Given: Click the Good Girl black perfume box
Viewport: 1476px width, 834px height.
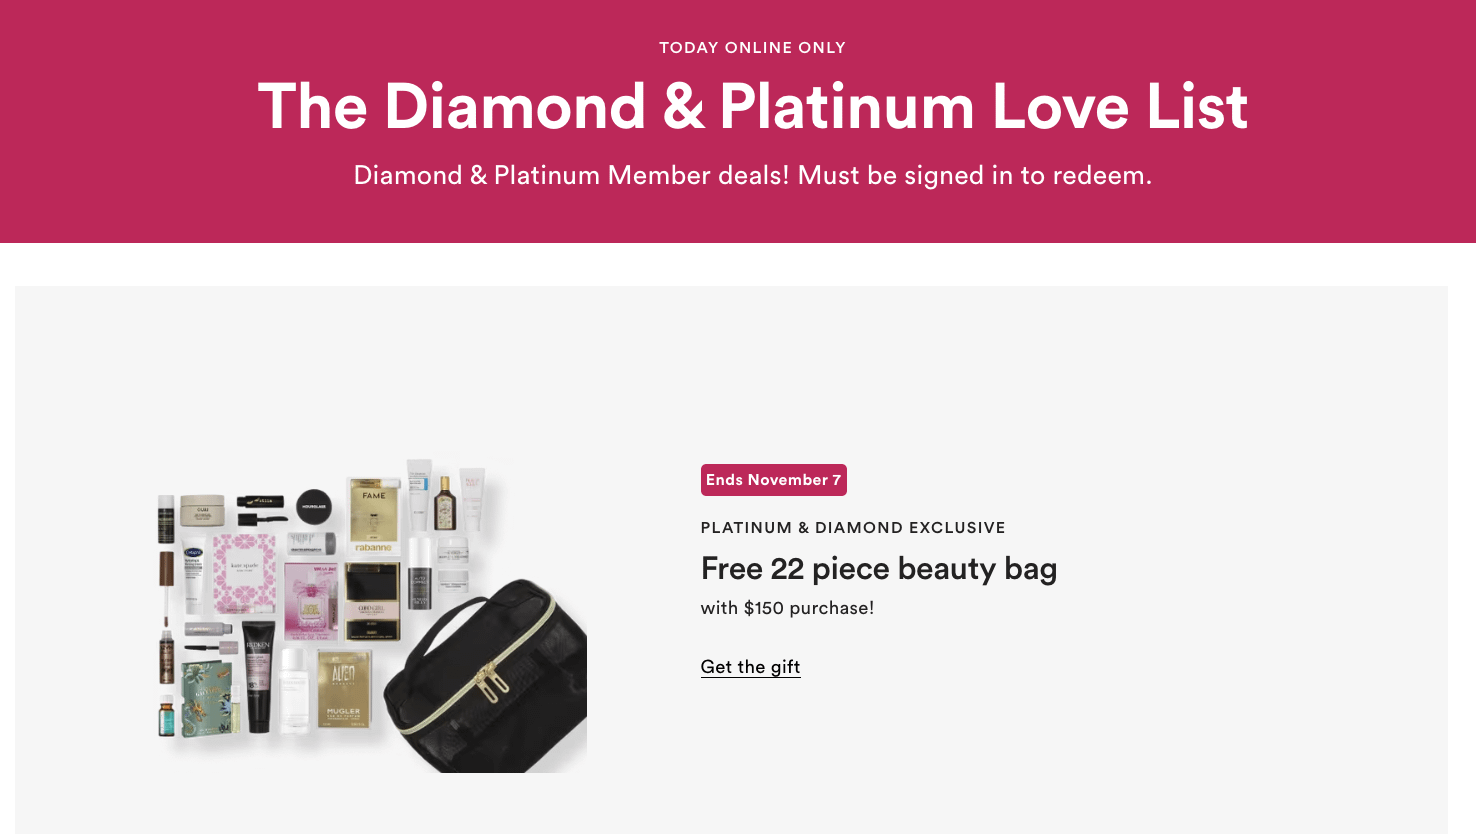Looking at the screenshot, I should tap(372, 600).
